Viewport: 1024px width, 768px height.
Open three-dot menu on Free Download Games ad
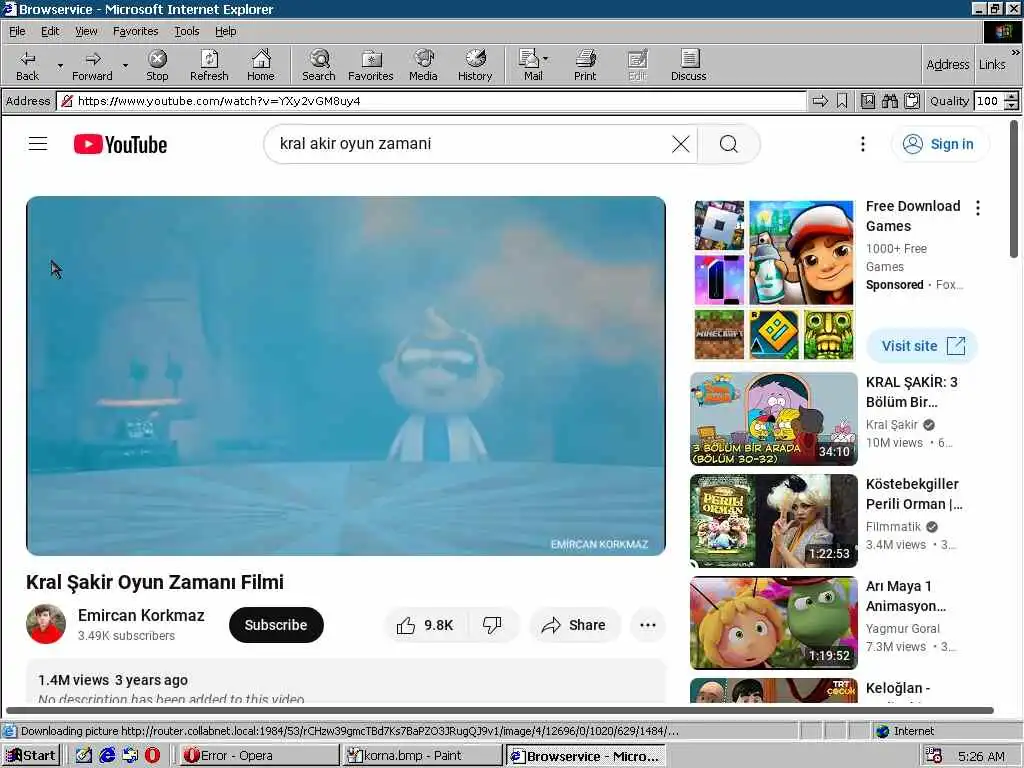pos(978,208)
